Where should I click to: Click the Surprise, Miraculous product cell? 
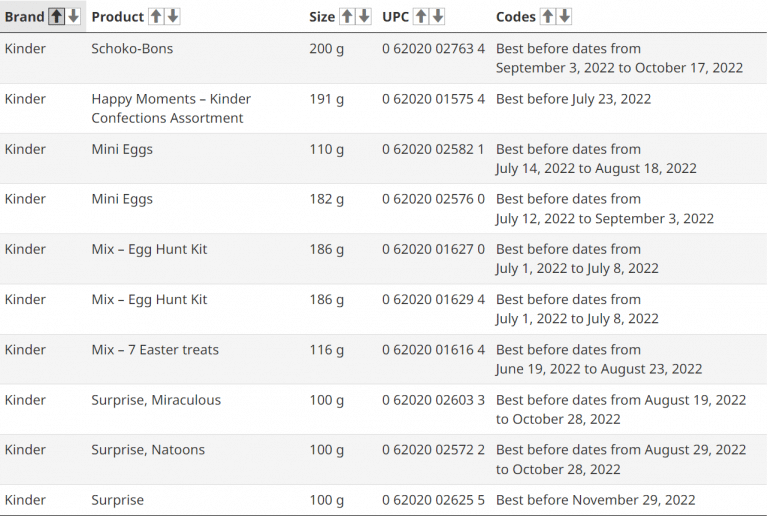pyautogui.click(x=156, y=400)
